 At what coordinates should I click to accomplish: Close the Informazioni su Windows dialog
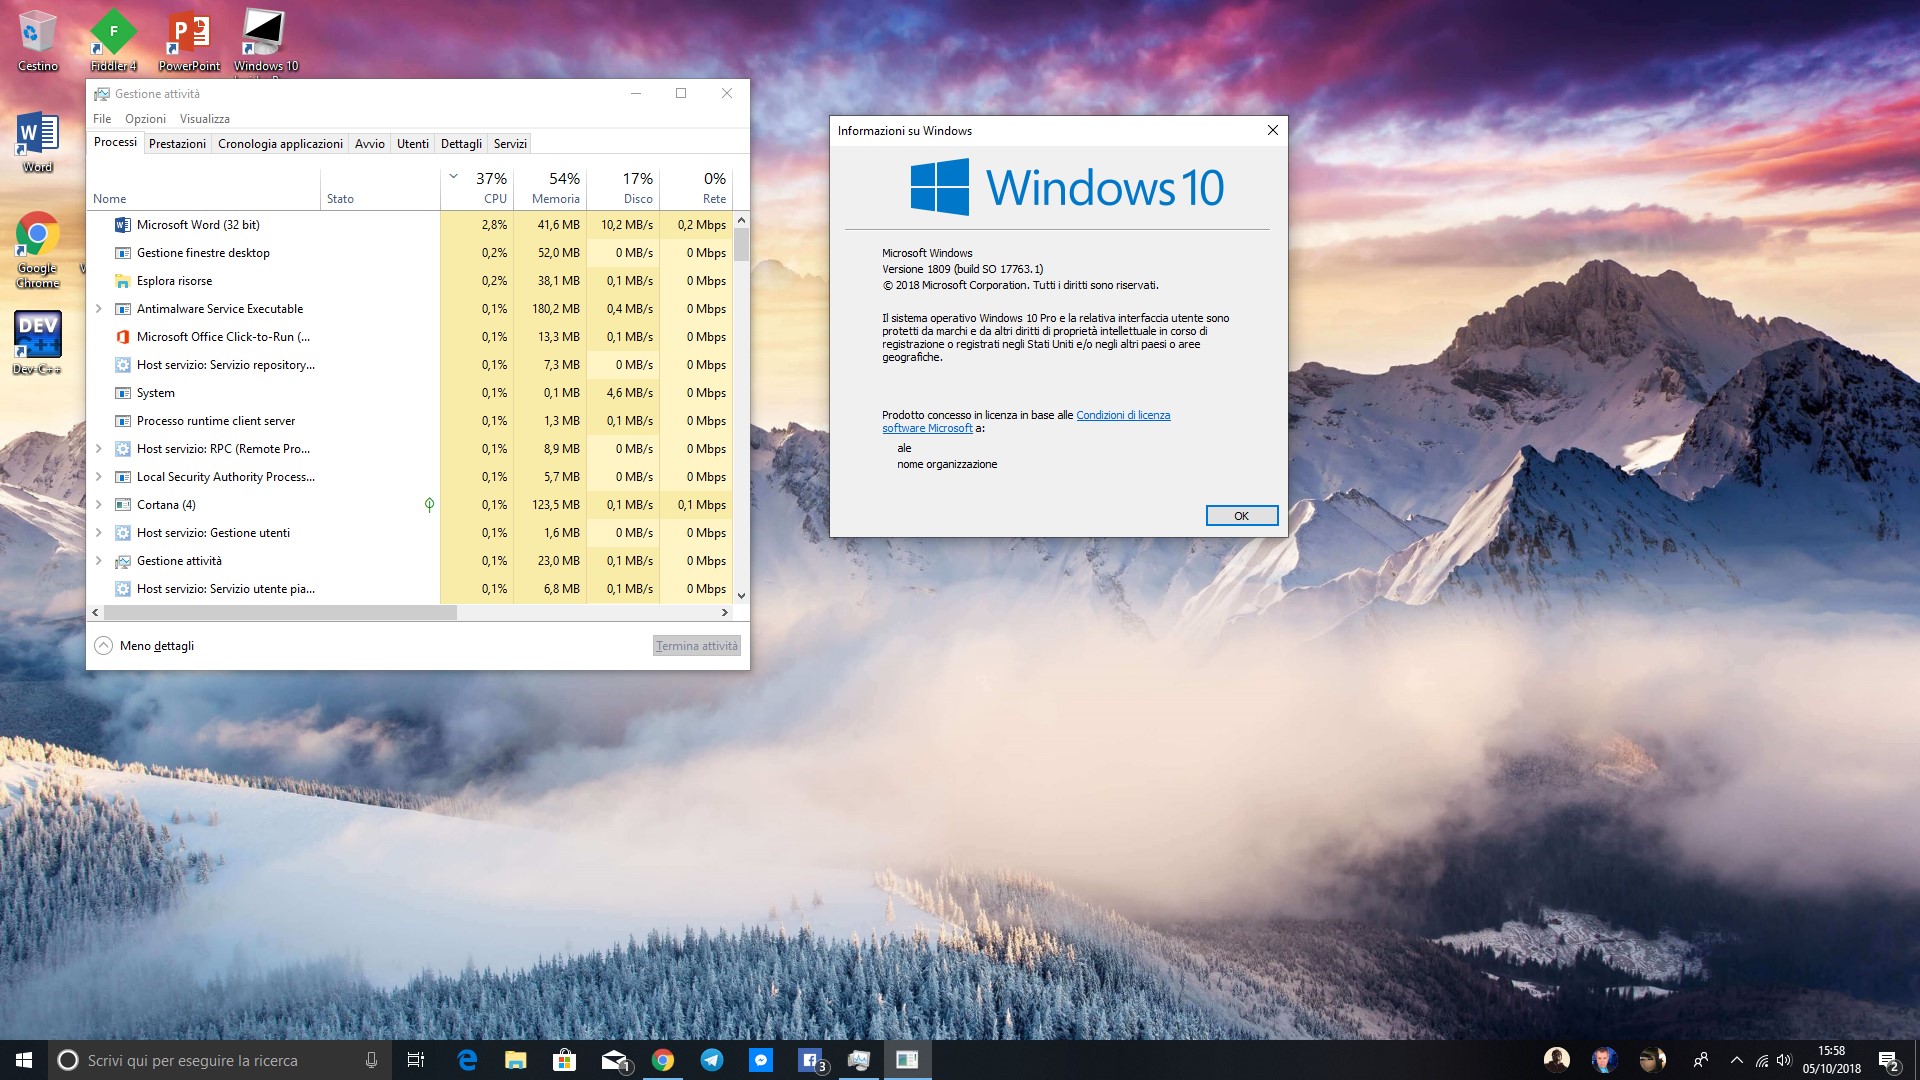coord(1272,131)
